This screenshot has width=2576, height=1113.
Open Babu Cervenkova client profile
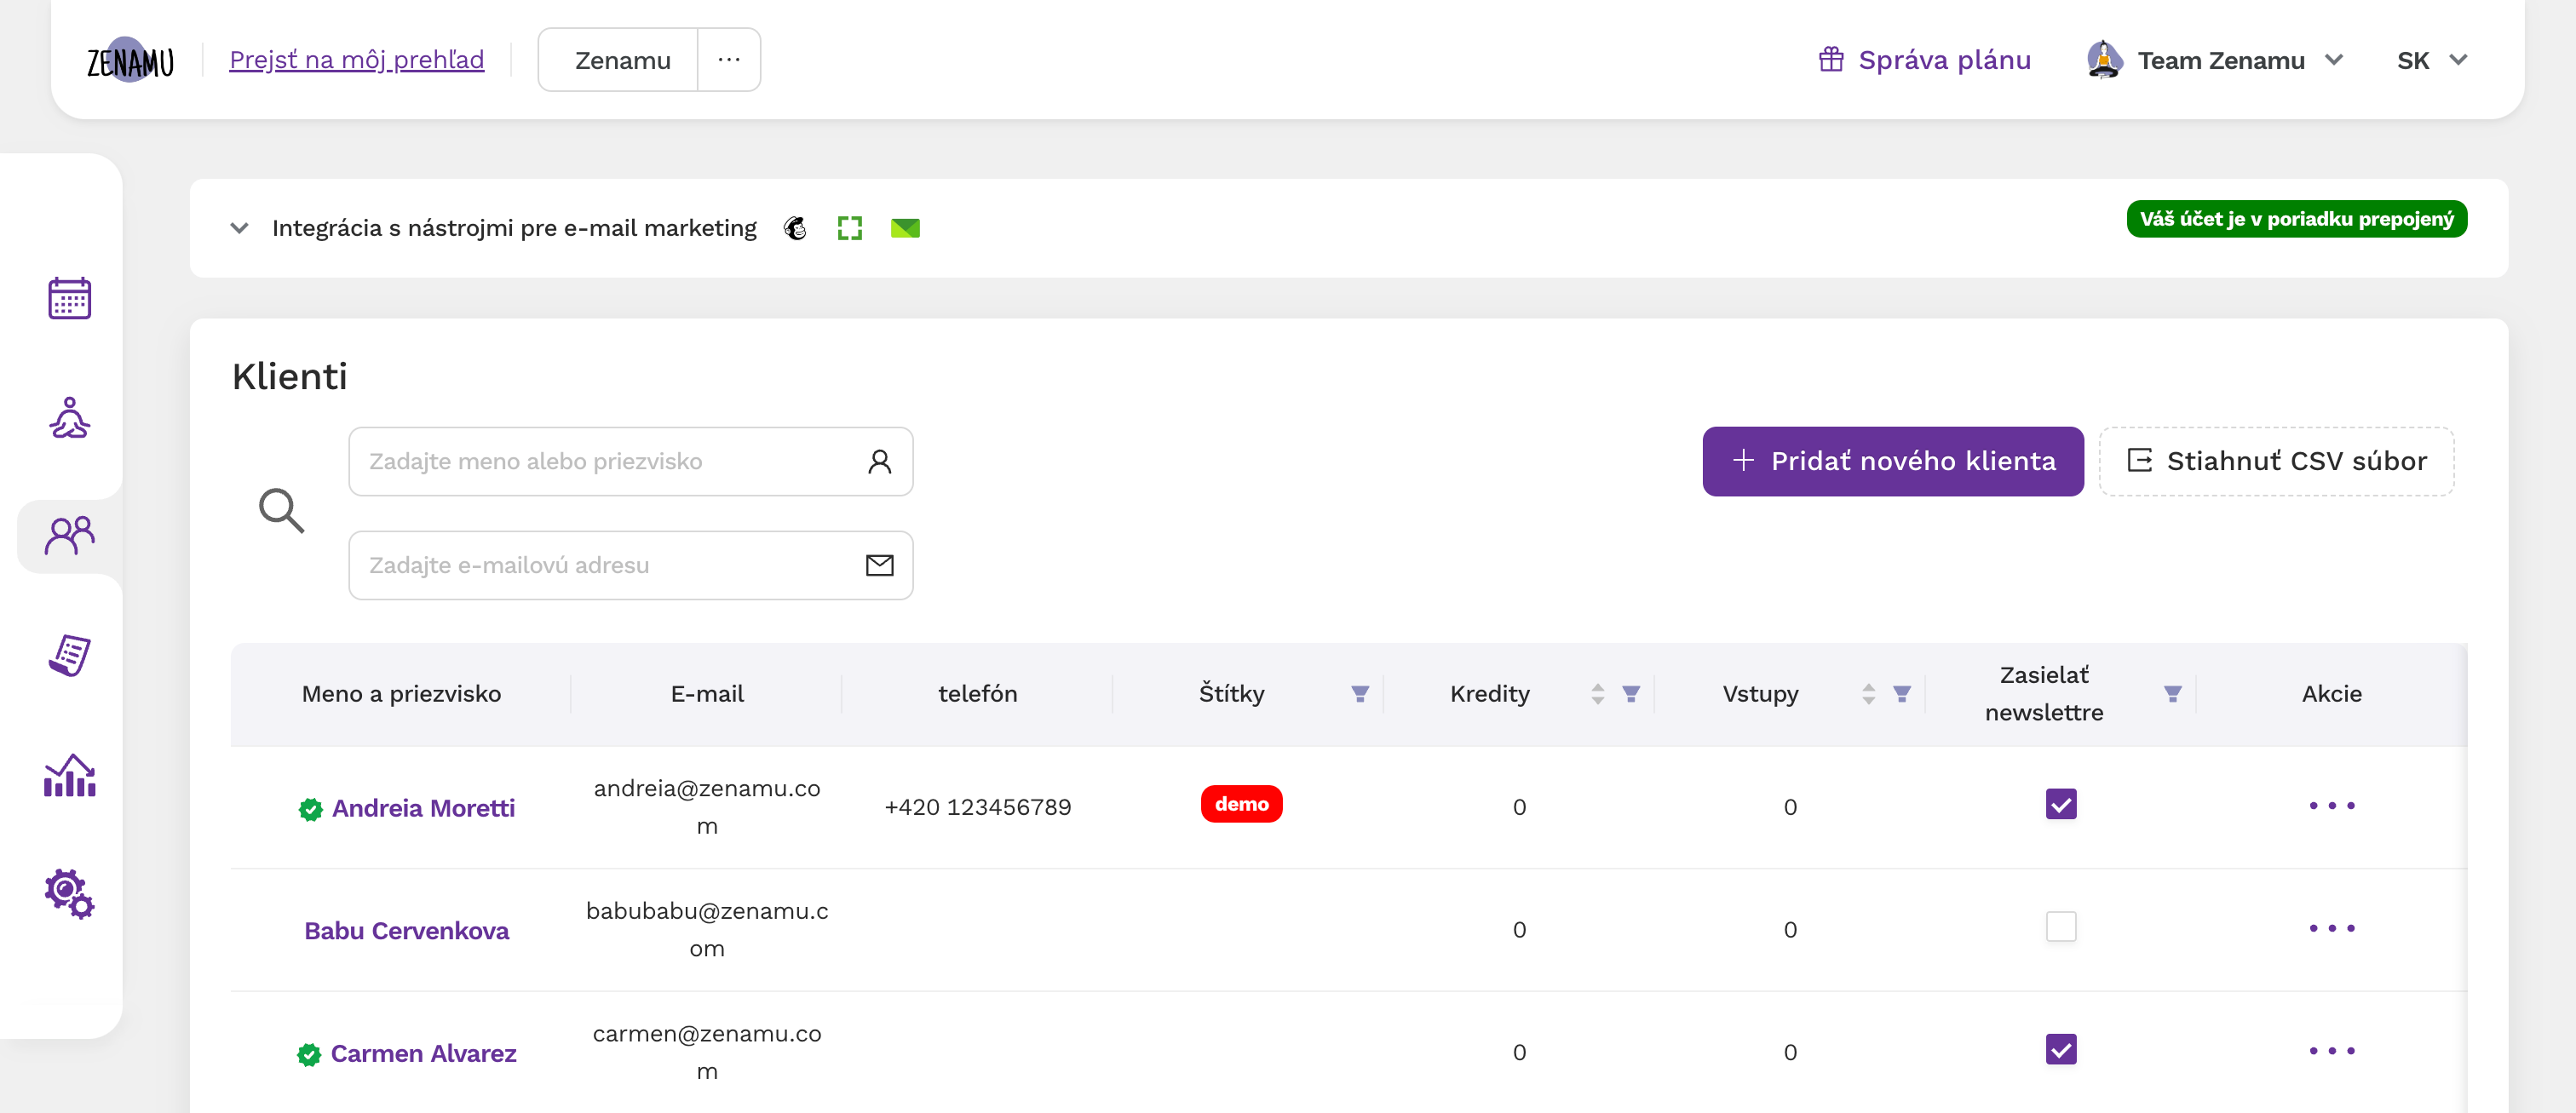click(406, 931)
